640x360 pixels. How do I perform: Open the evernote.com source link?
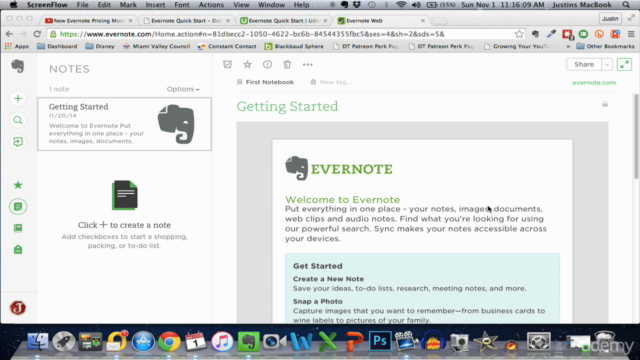pyautogui.click(x=594, y=82)
